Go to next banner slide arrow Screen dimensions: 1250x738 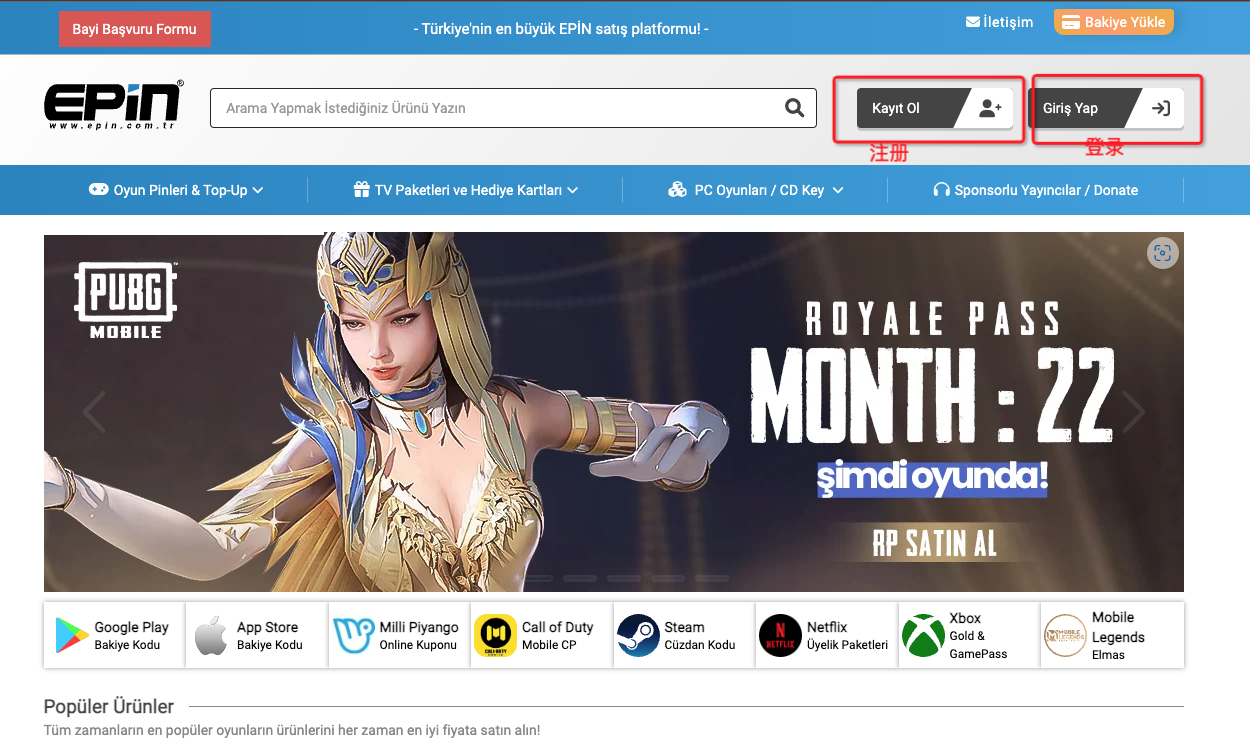1133,411
